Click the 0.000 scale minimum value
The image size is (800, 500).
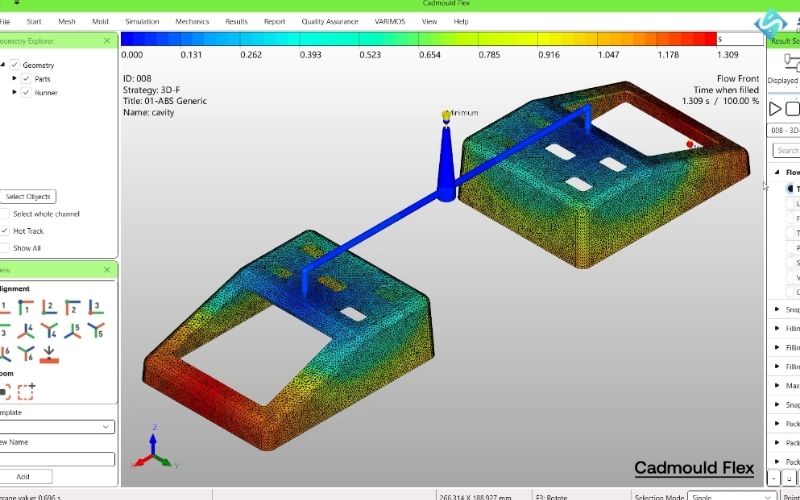(132, 55)
